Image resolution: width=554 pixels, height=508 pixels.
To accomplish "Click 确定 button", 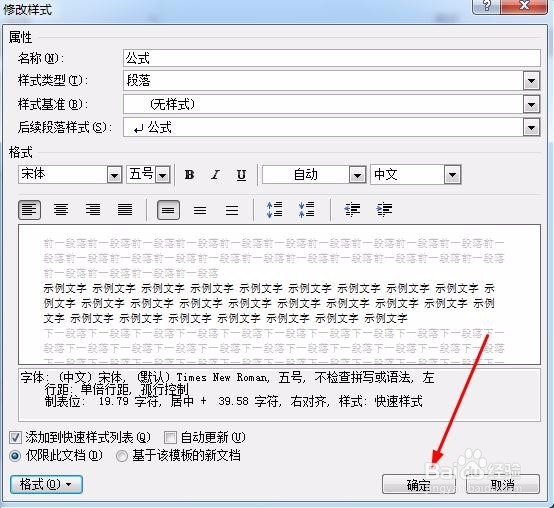I will (419, 484).
